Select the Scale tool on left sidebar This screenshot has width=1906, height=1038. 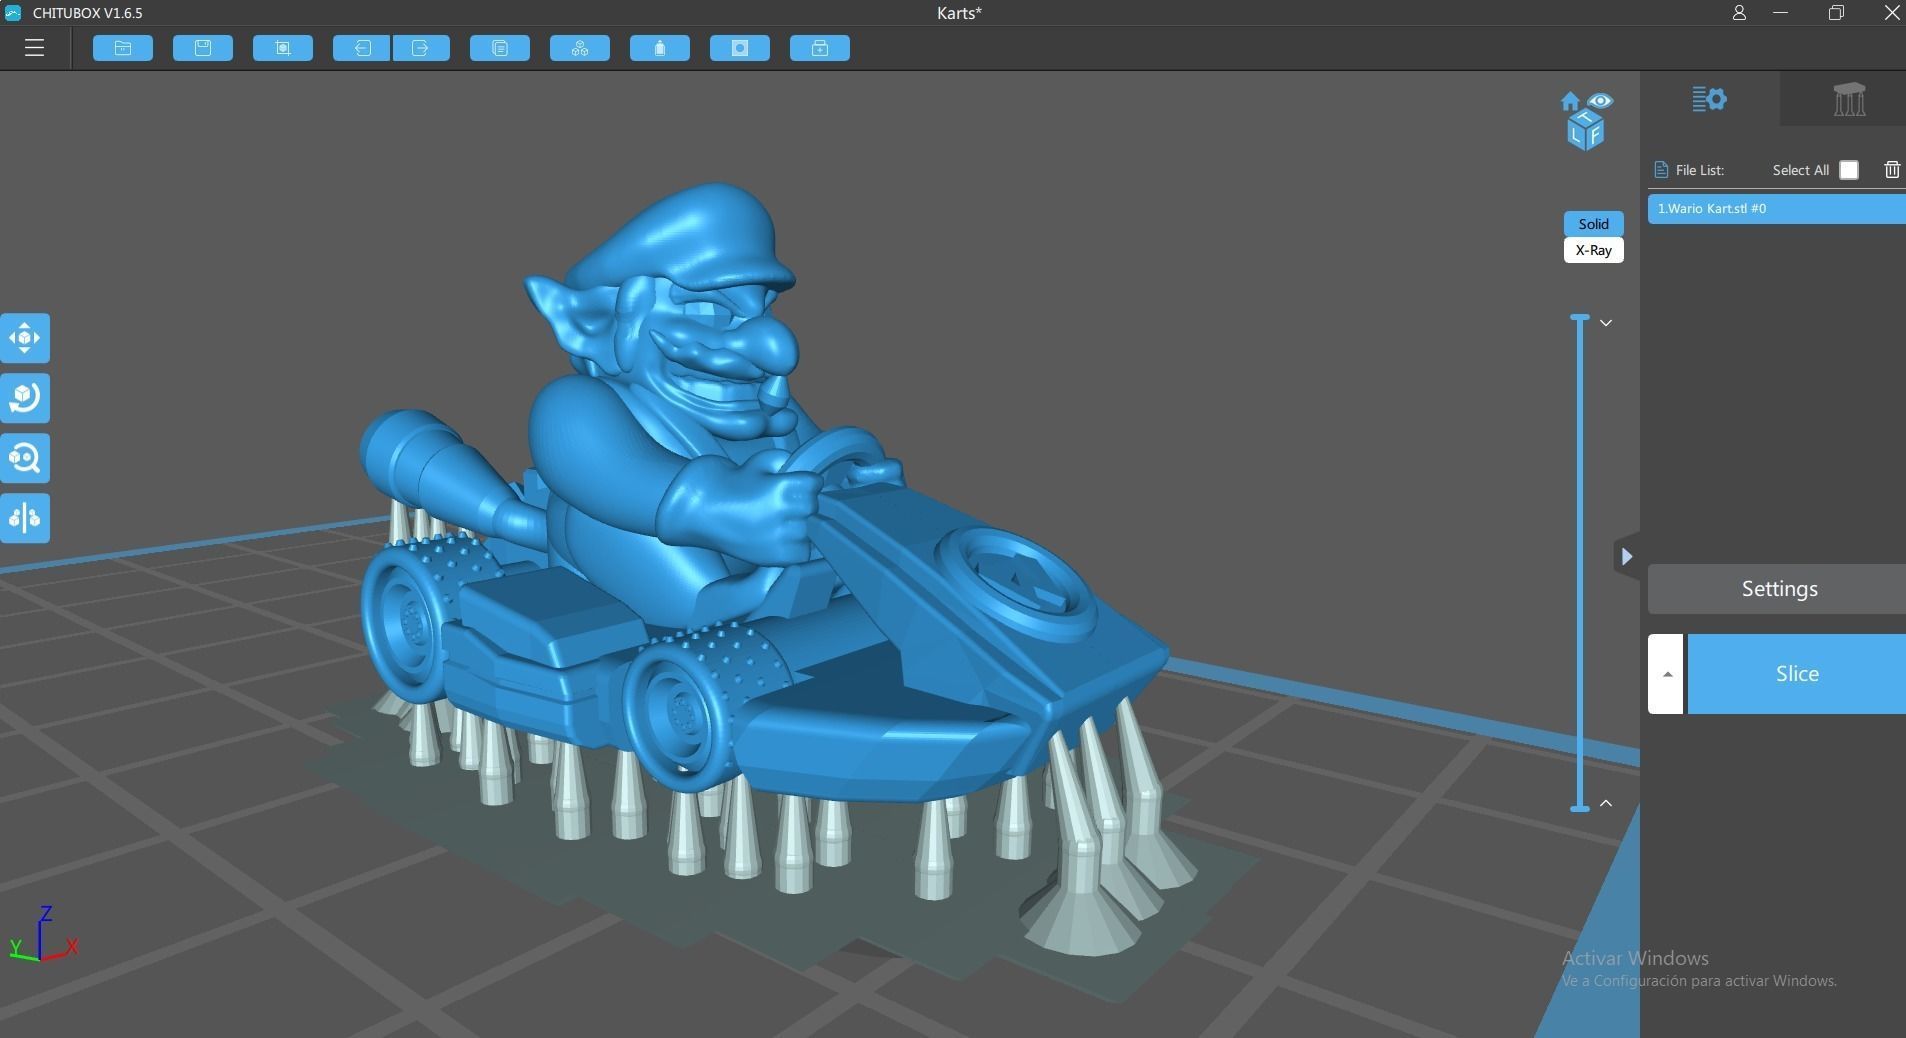[x=25, y=458]
